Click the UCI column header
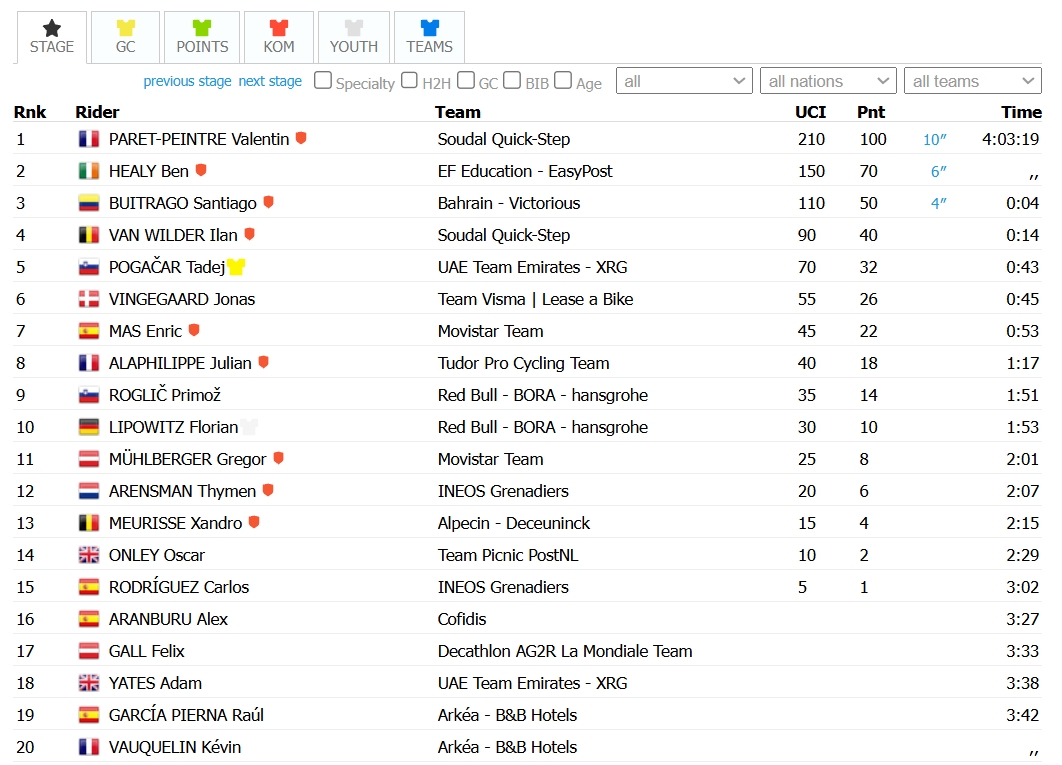The width and height of the screenshot is (1062, 765). click(x=811, y=112)
